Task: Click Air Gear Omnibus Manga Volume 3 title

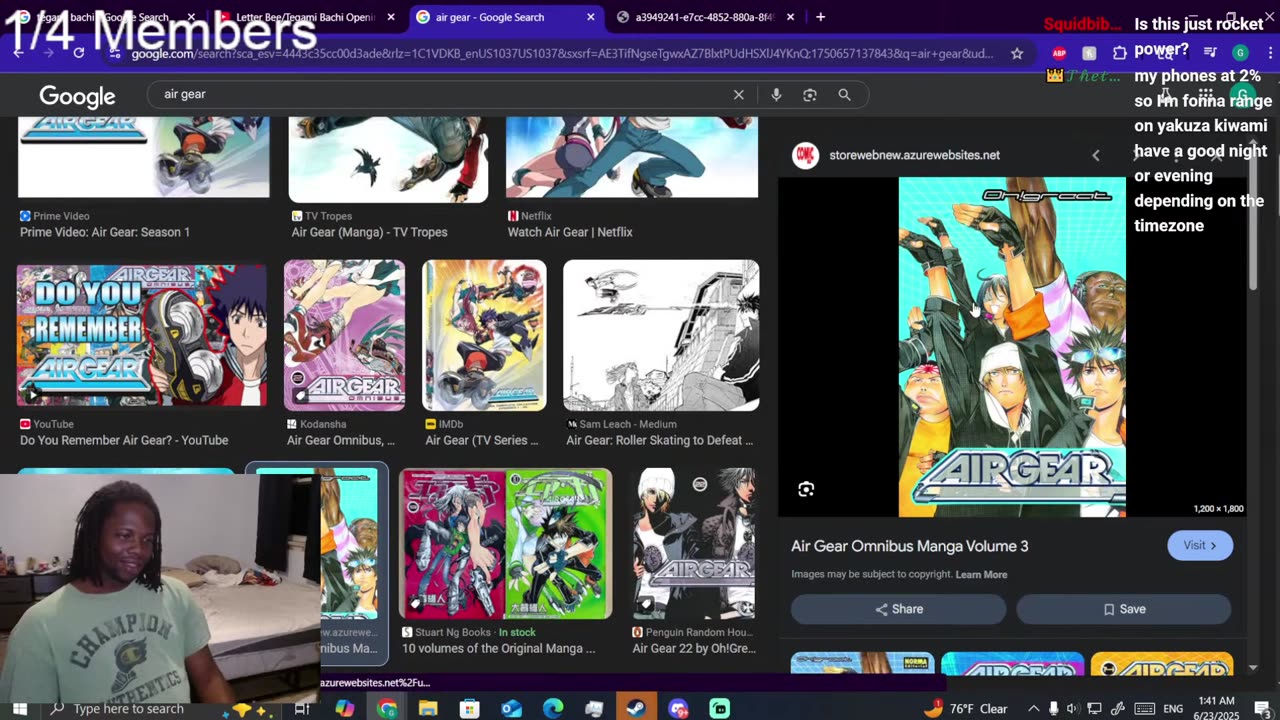Action: [x=909, y=546]
